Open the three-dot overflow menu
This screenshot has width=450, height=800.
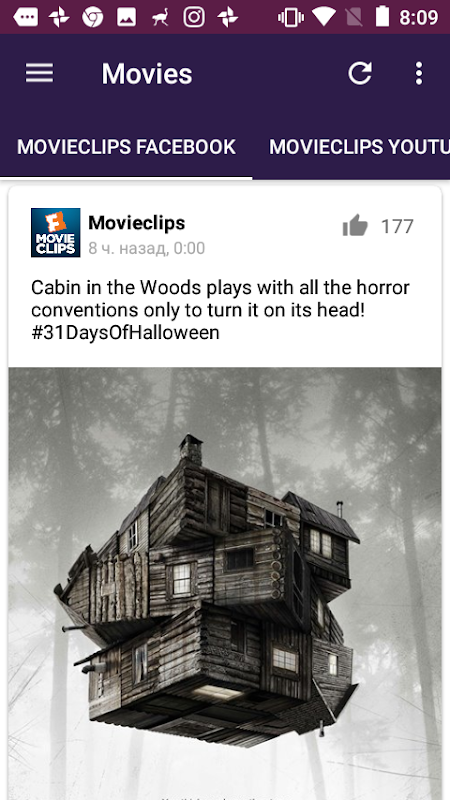(x=419, y=73)
